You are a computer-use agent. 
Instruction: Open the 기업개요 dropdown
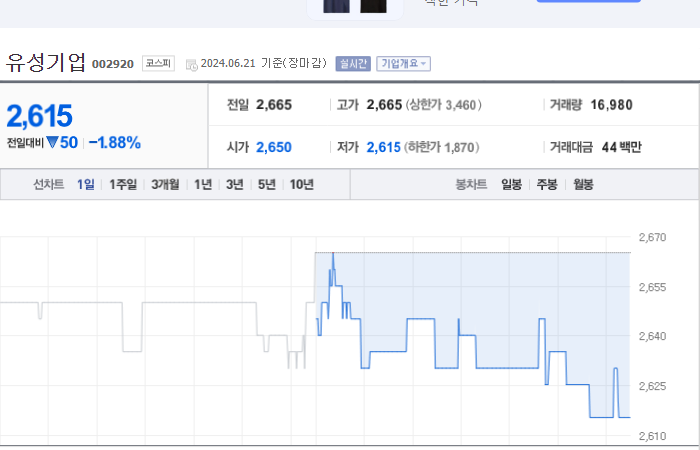404,63
